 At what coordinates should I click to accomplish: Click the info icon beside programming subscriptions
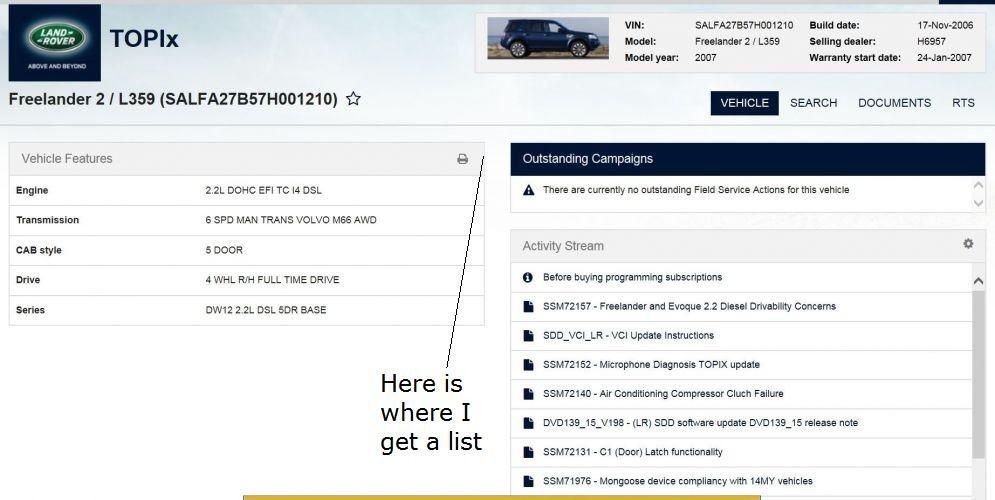tap(527, 277)
